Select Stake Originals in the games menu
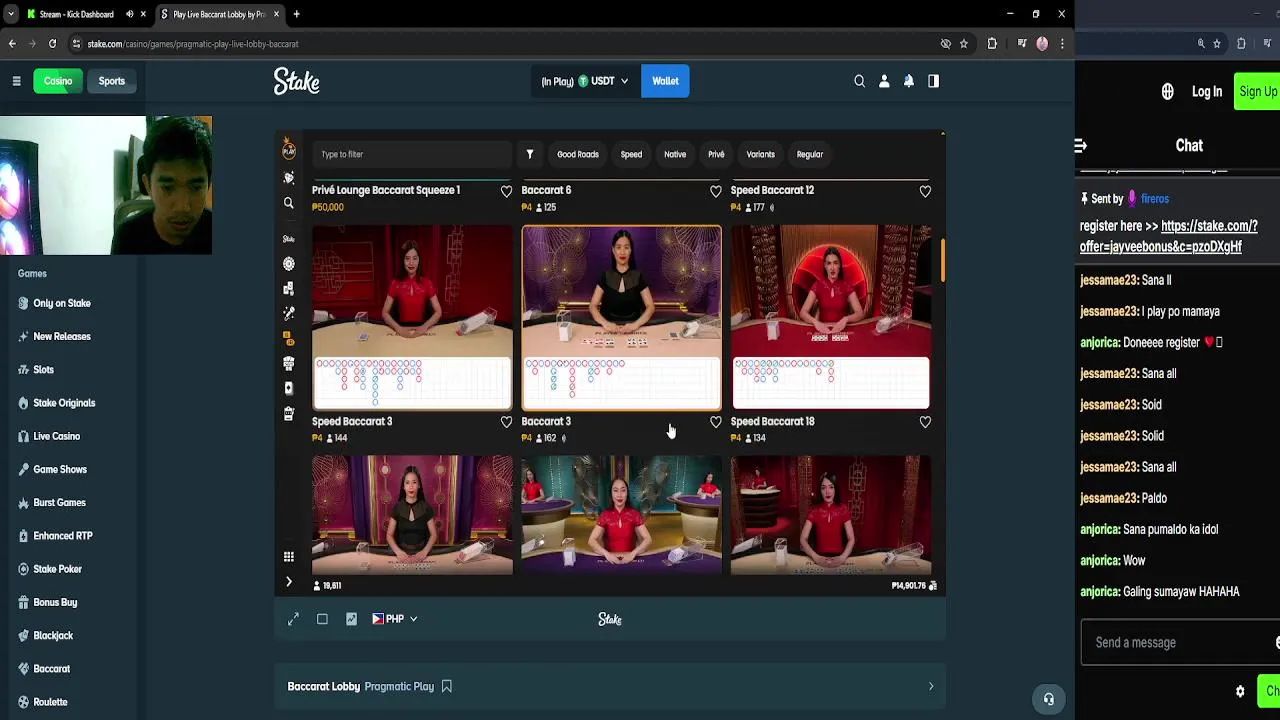The width and height of the screenshot is (1280, 720). tap(64, 403)
